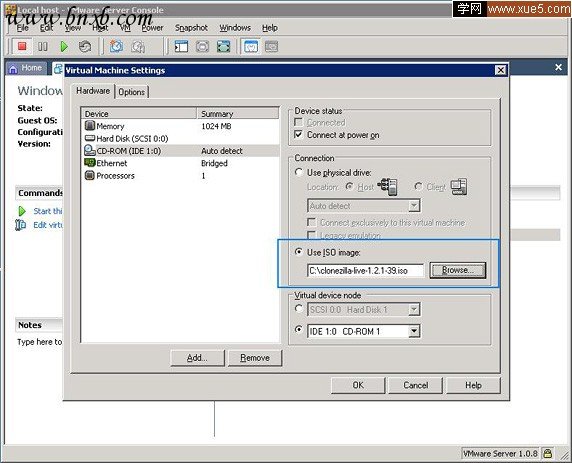Click the Summary View toolbar icon
Viewport: 572px width, 463px height.
[251, 46]
